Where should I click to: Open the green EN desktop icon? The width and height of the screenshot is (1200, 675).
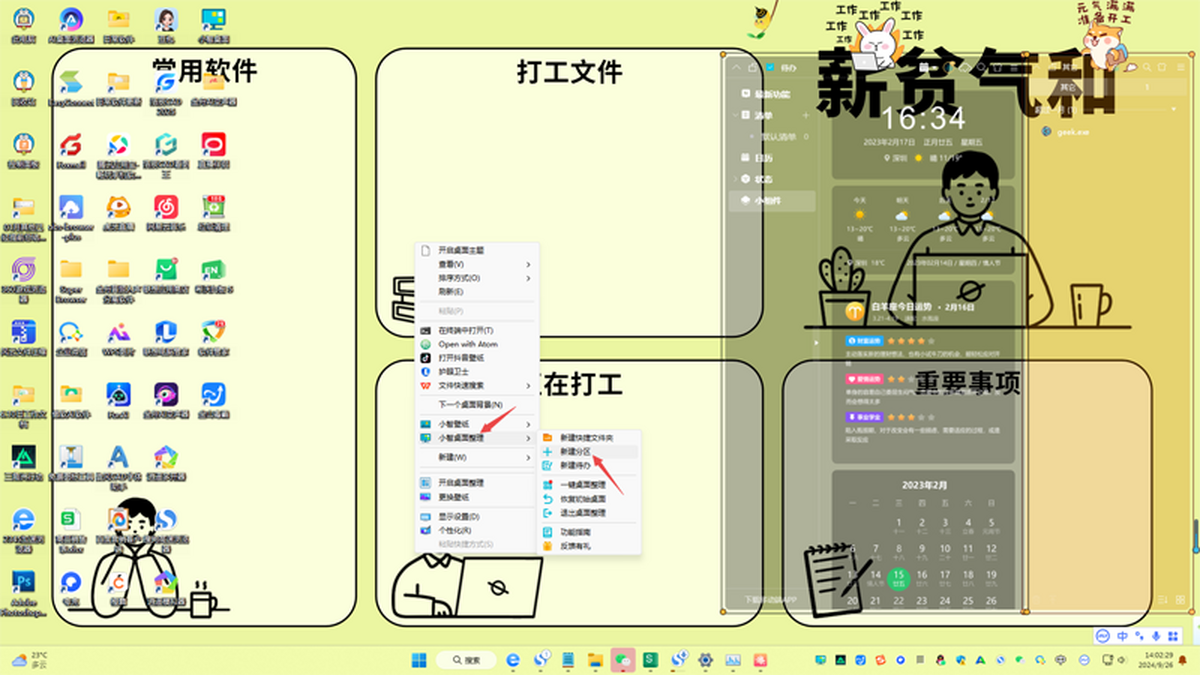click(x=214, y=276)
